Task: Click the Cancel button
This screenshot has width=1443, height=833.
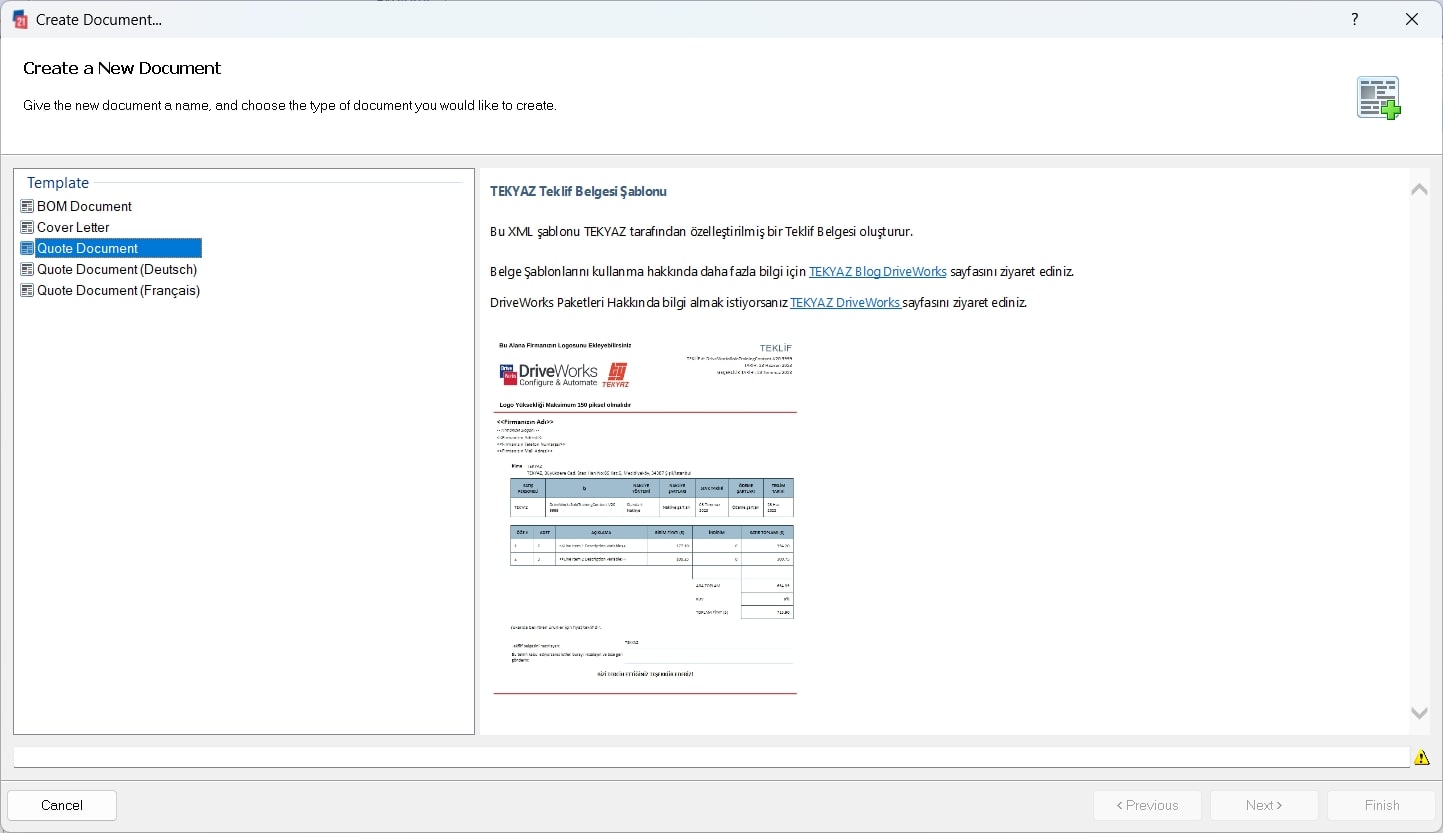Action: coord(62,805)
